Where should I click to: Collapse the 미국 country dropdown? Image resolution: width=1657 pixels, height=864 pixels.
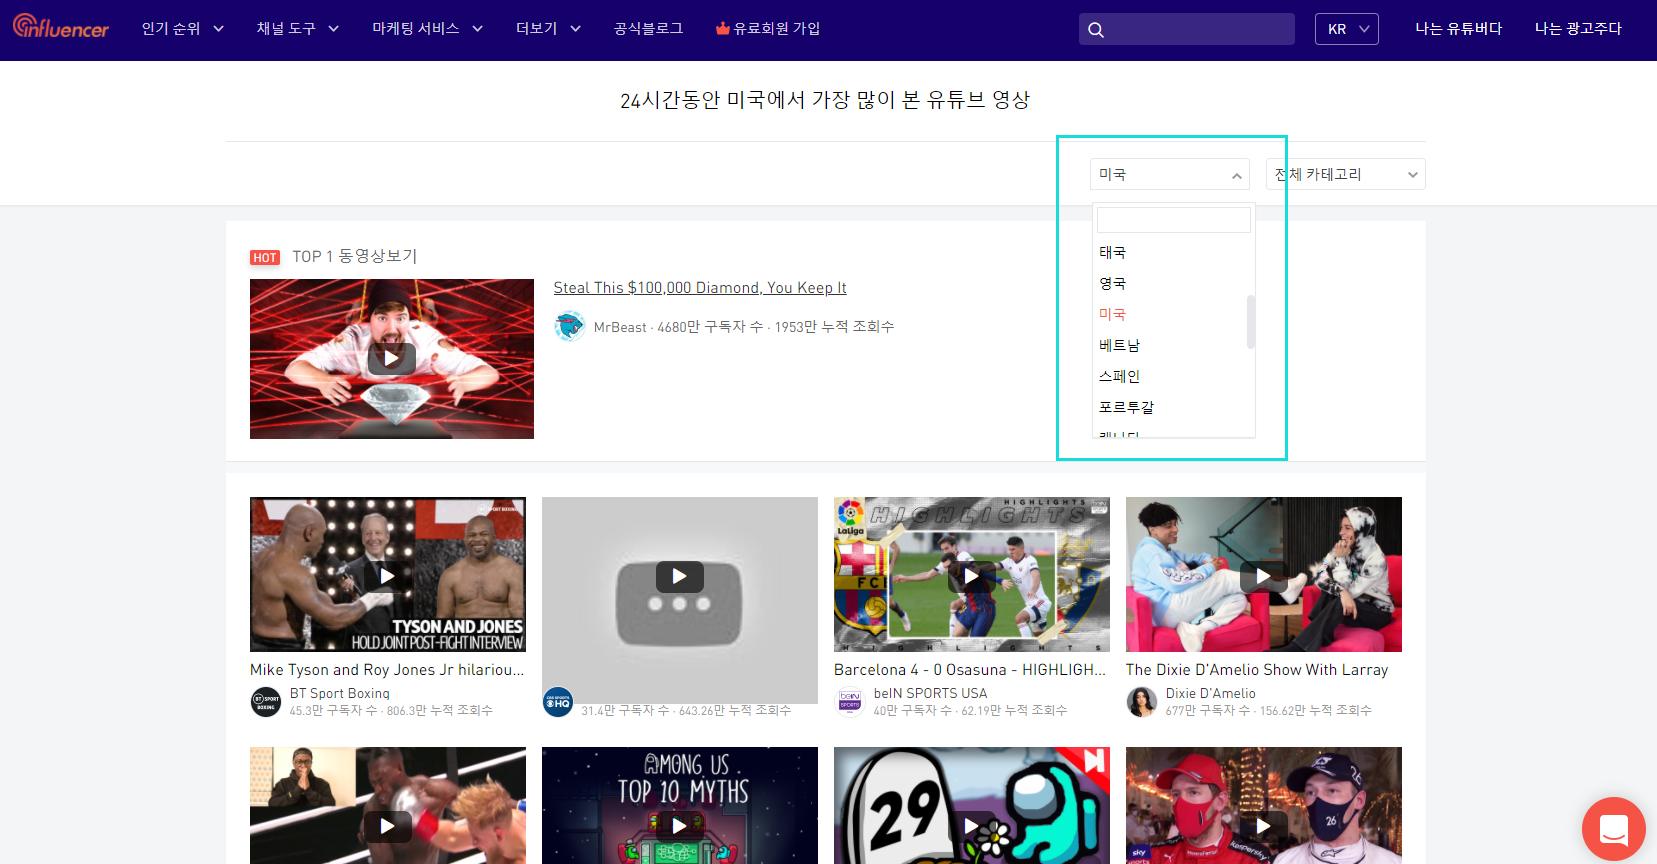[x=1170, y=174]
